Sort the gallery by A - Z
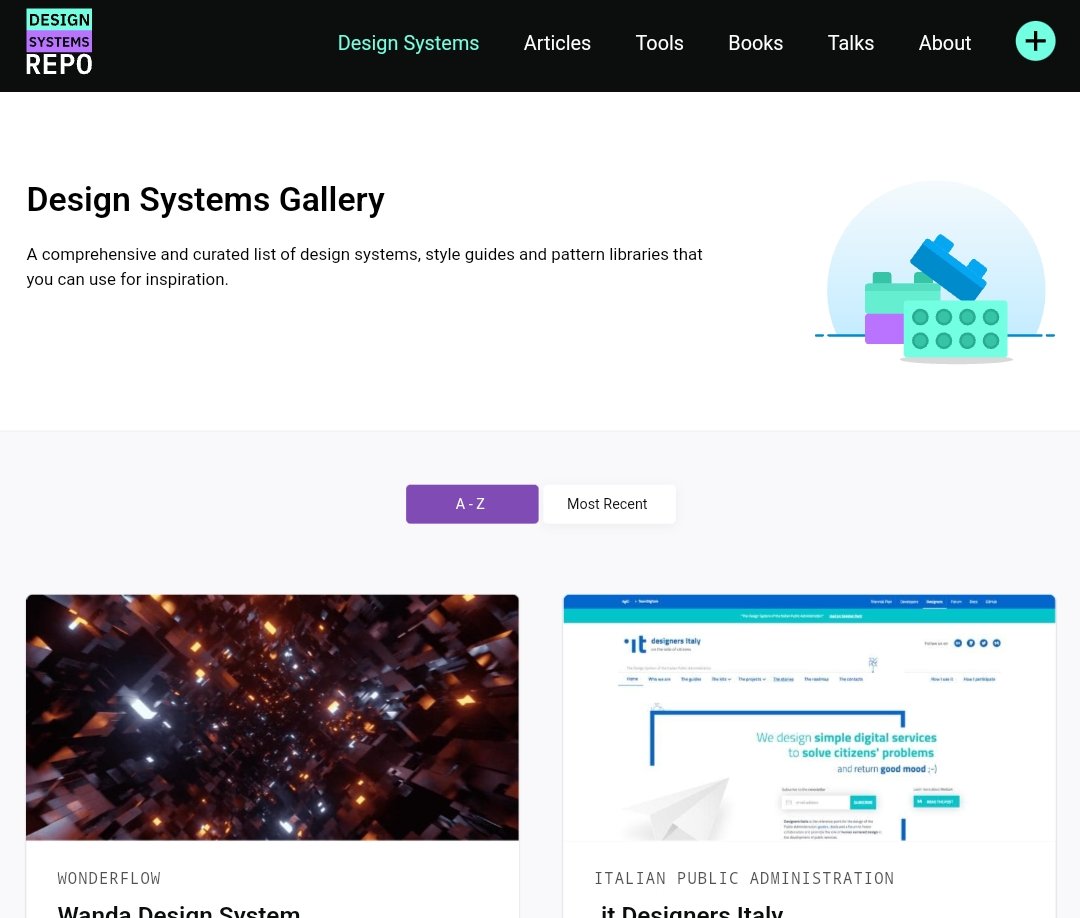 click(x=472, y=504)
